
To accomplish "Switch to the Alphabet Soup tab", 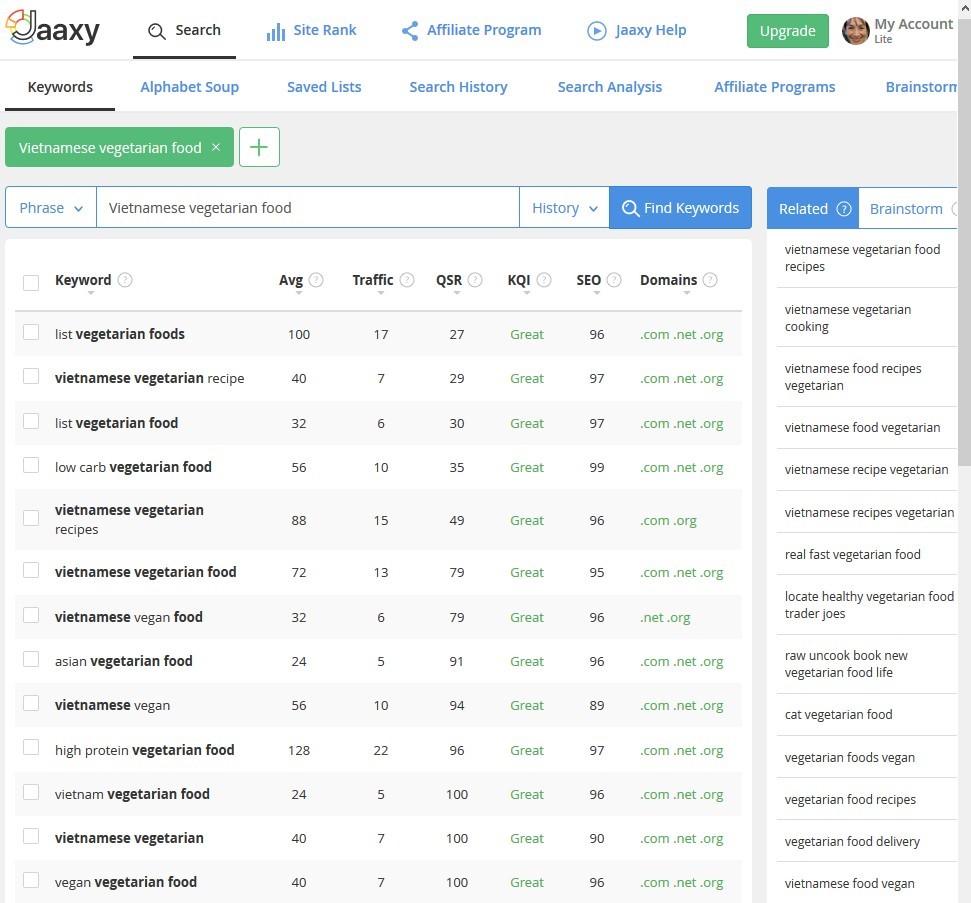I will (189, 87).
